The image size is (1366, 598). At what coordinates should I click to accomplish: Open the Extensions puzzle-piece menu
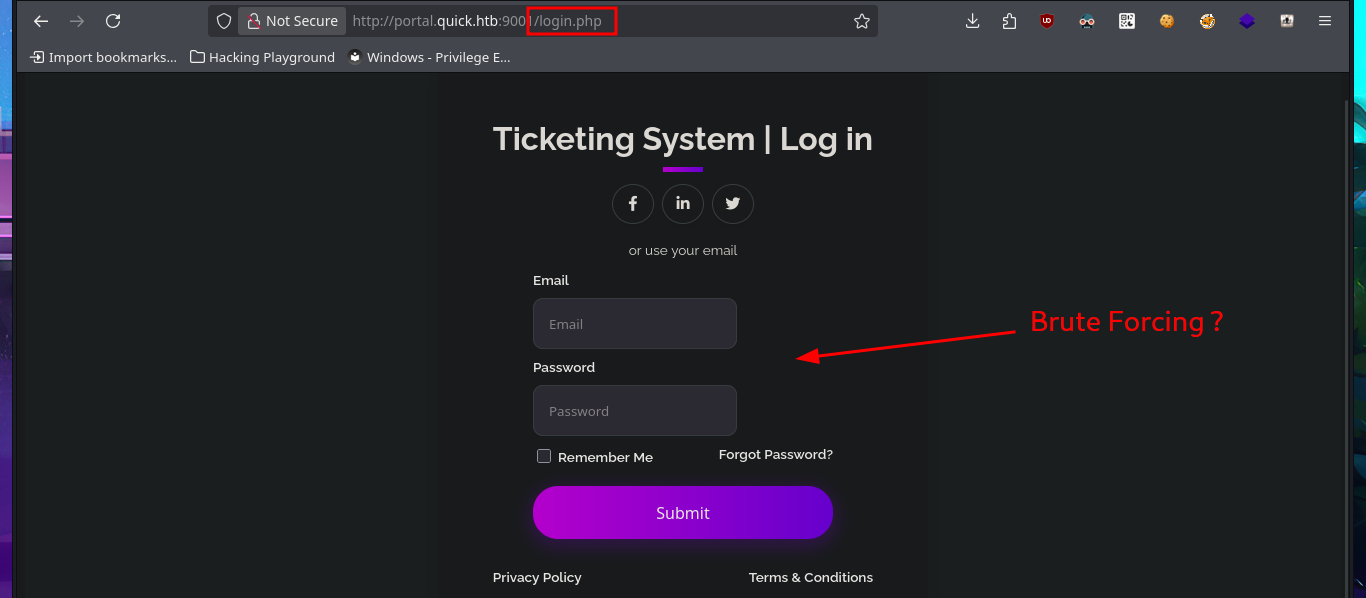pyautogui.click(x=1009, y=21)
